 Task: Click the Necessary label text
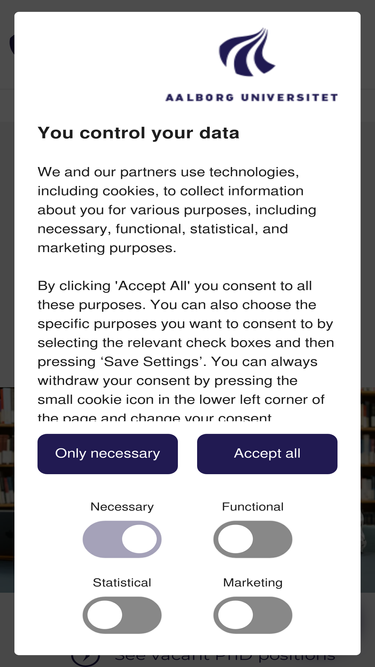[122, 507]
